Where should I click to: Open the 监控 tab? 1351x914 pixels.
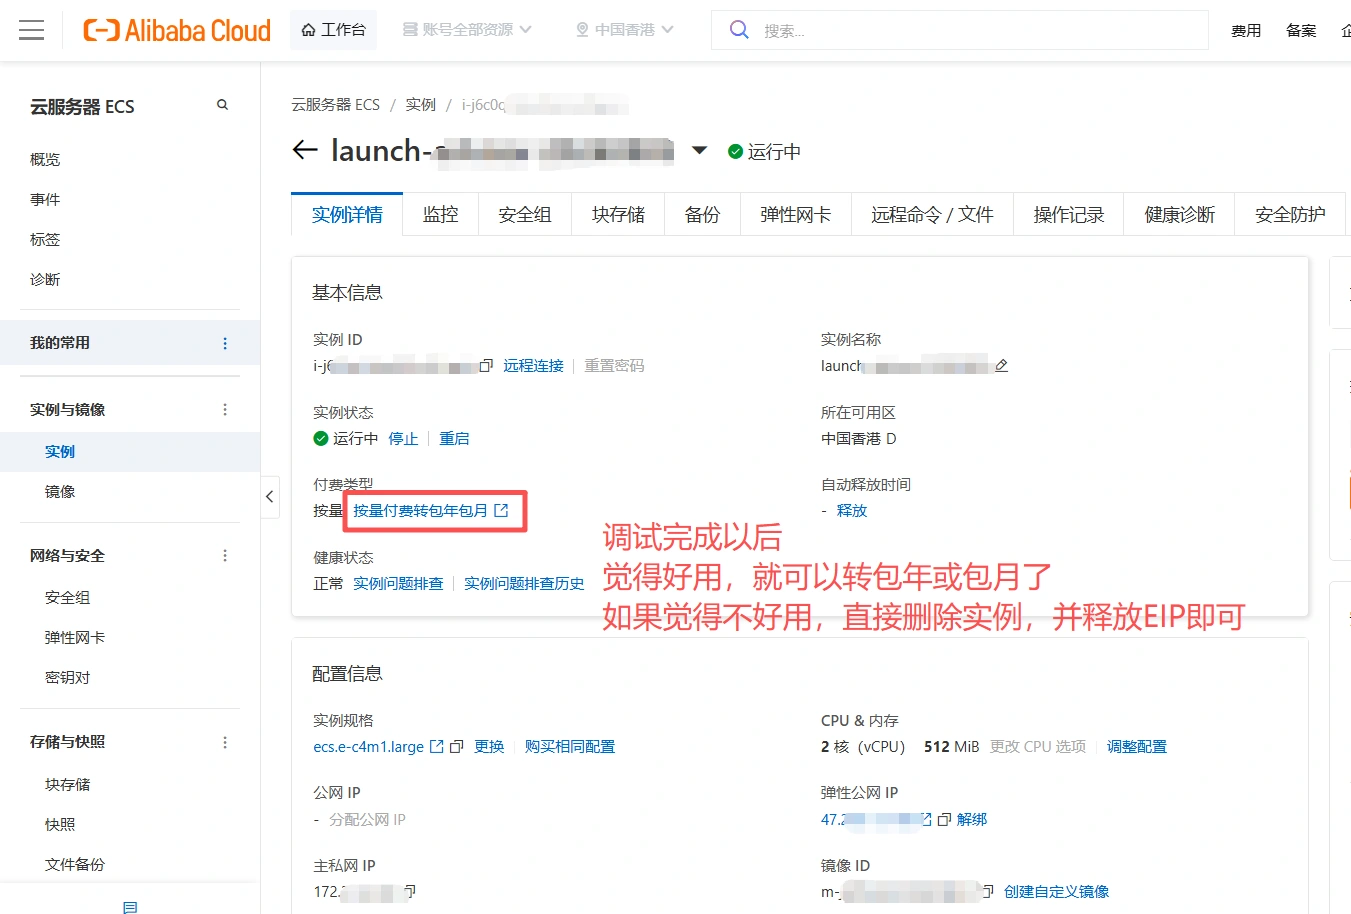coord(441,214)
